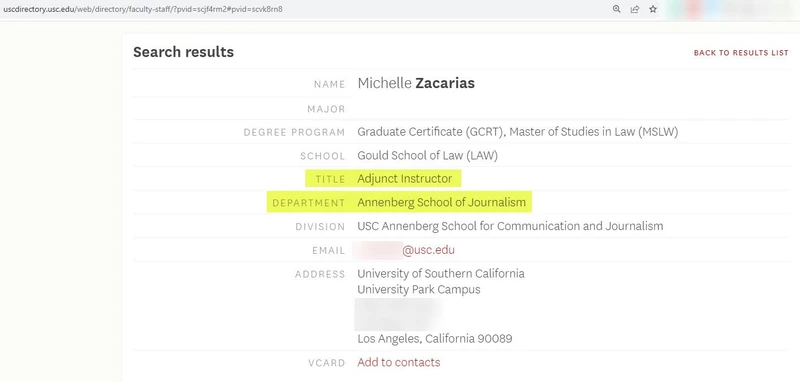This screenshot has width=800, height=382.
Task: Click Graduate Certificate (GCRT) degree text
Action: [x=431, y=132]
